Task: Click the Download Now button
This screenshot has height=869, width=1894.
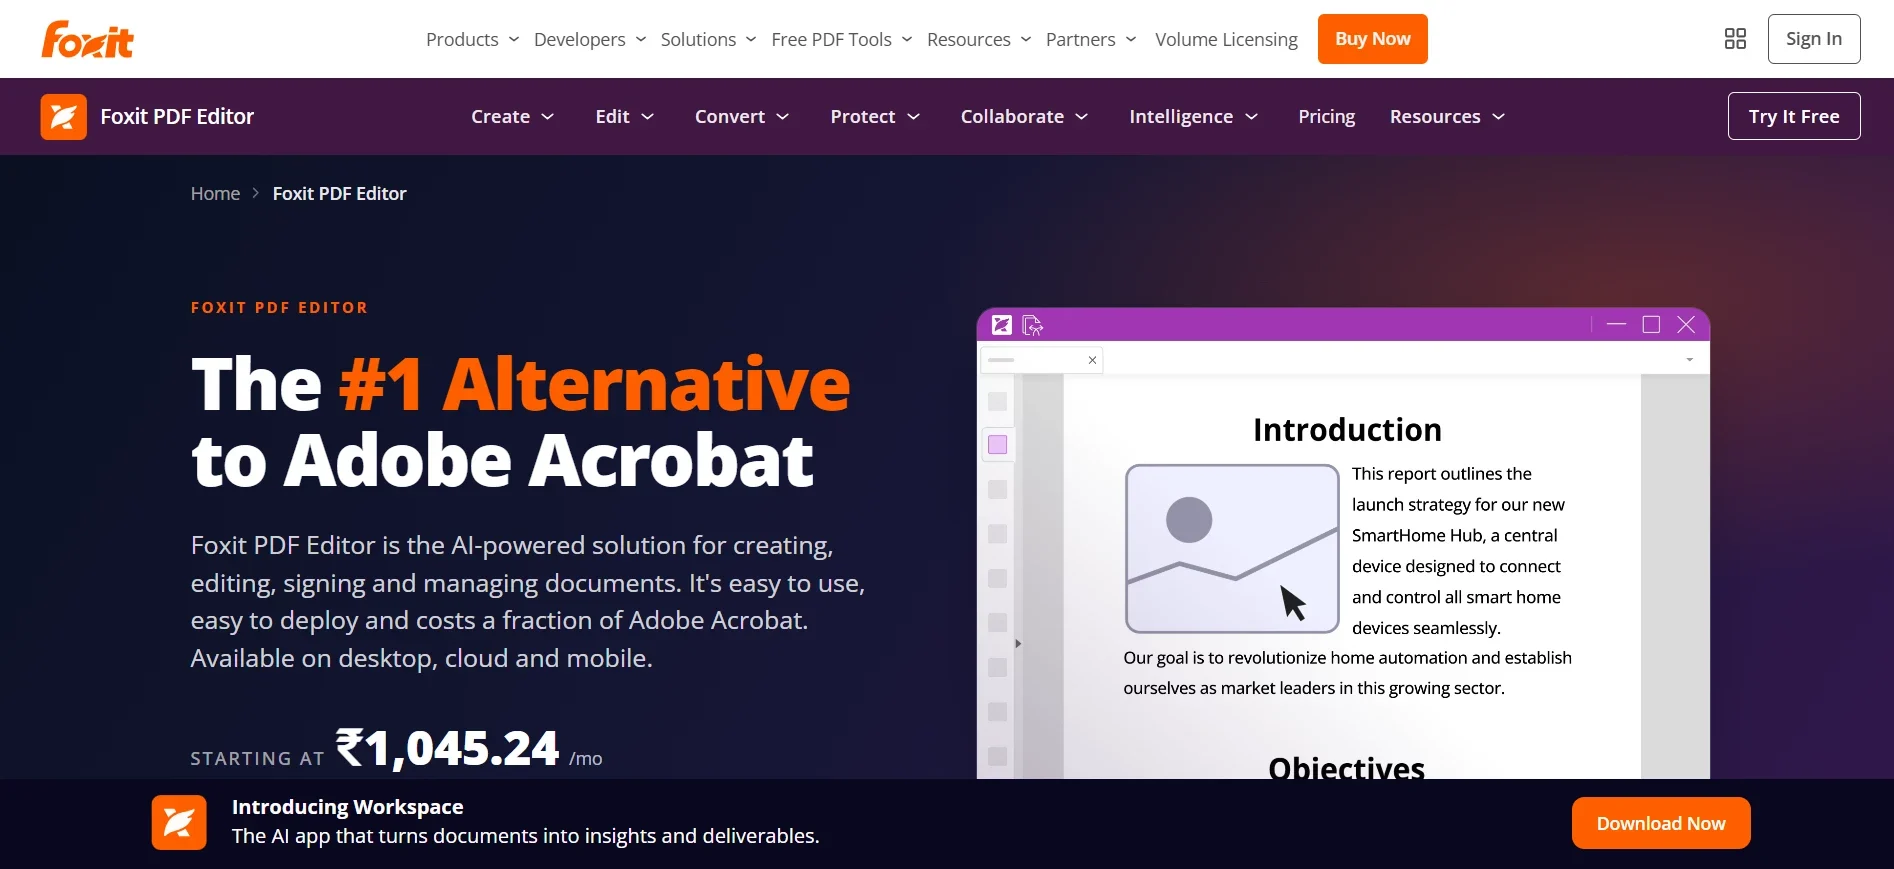Action: click(x=1661, y=823)
